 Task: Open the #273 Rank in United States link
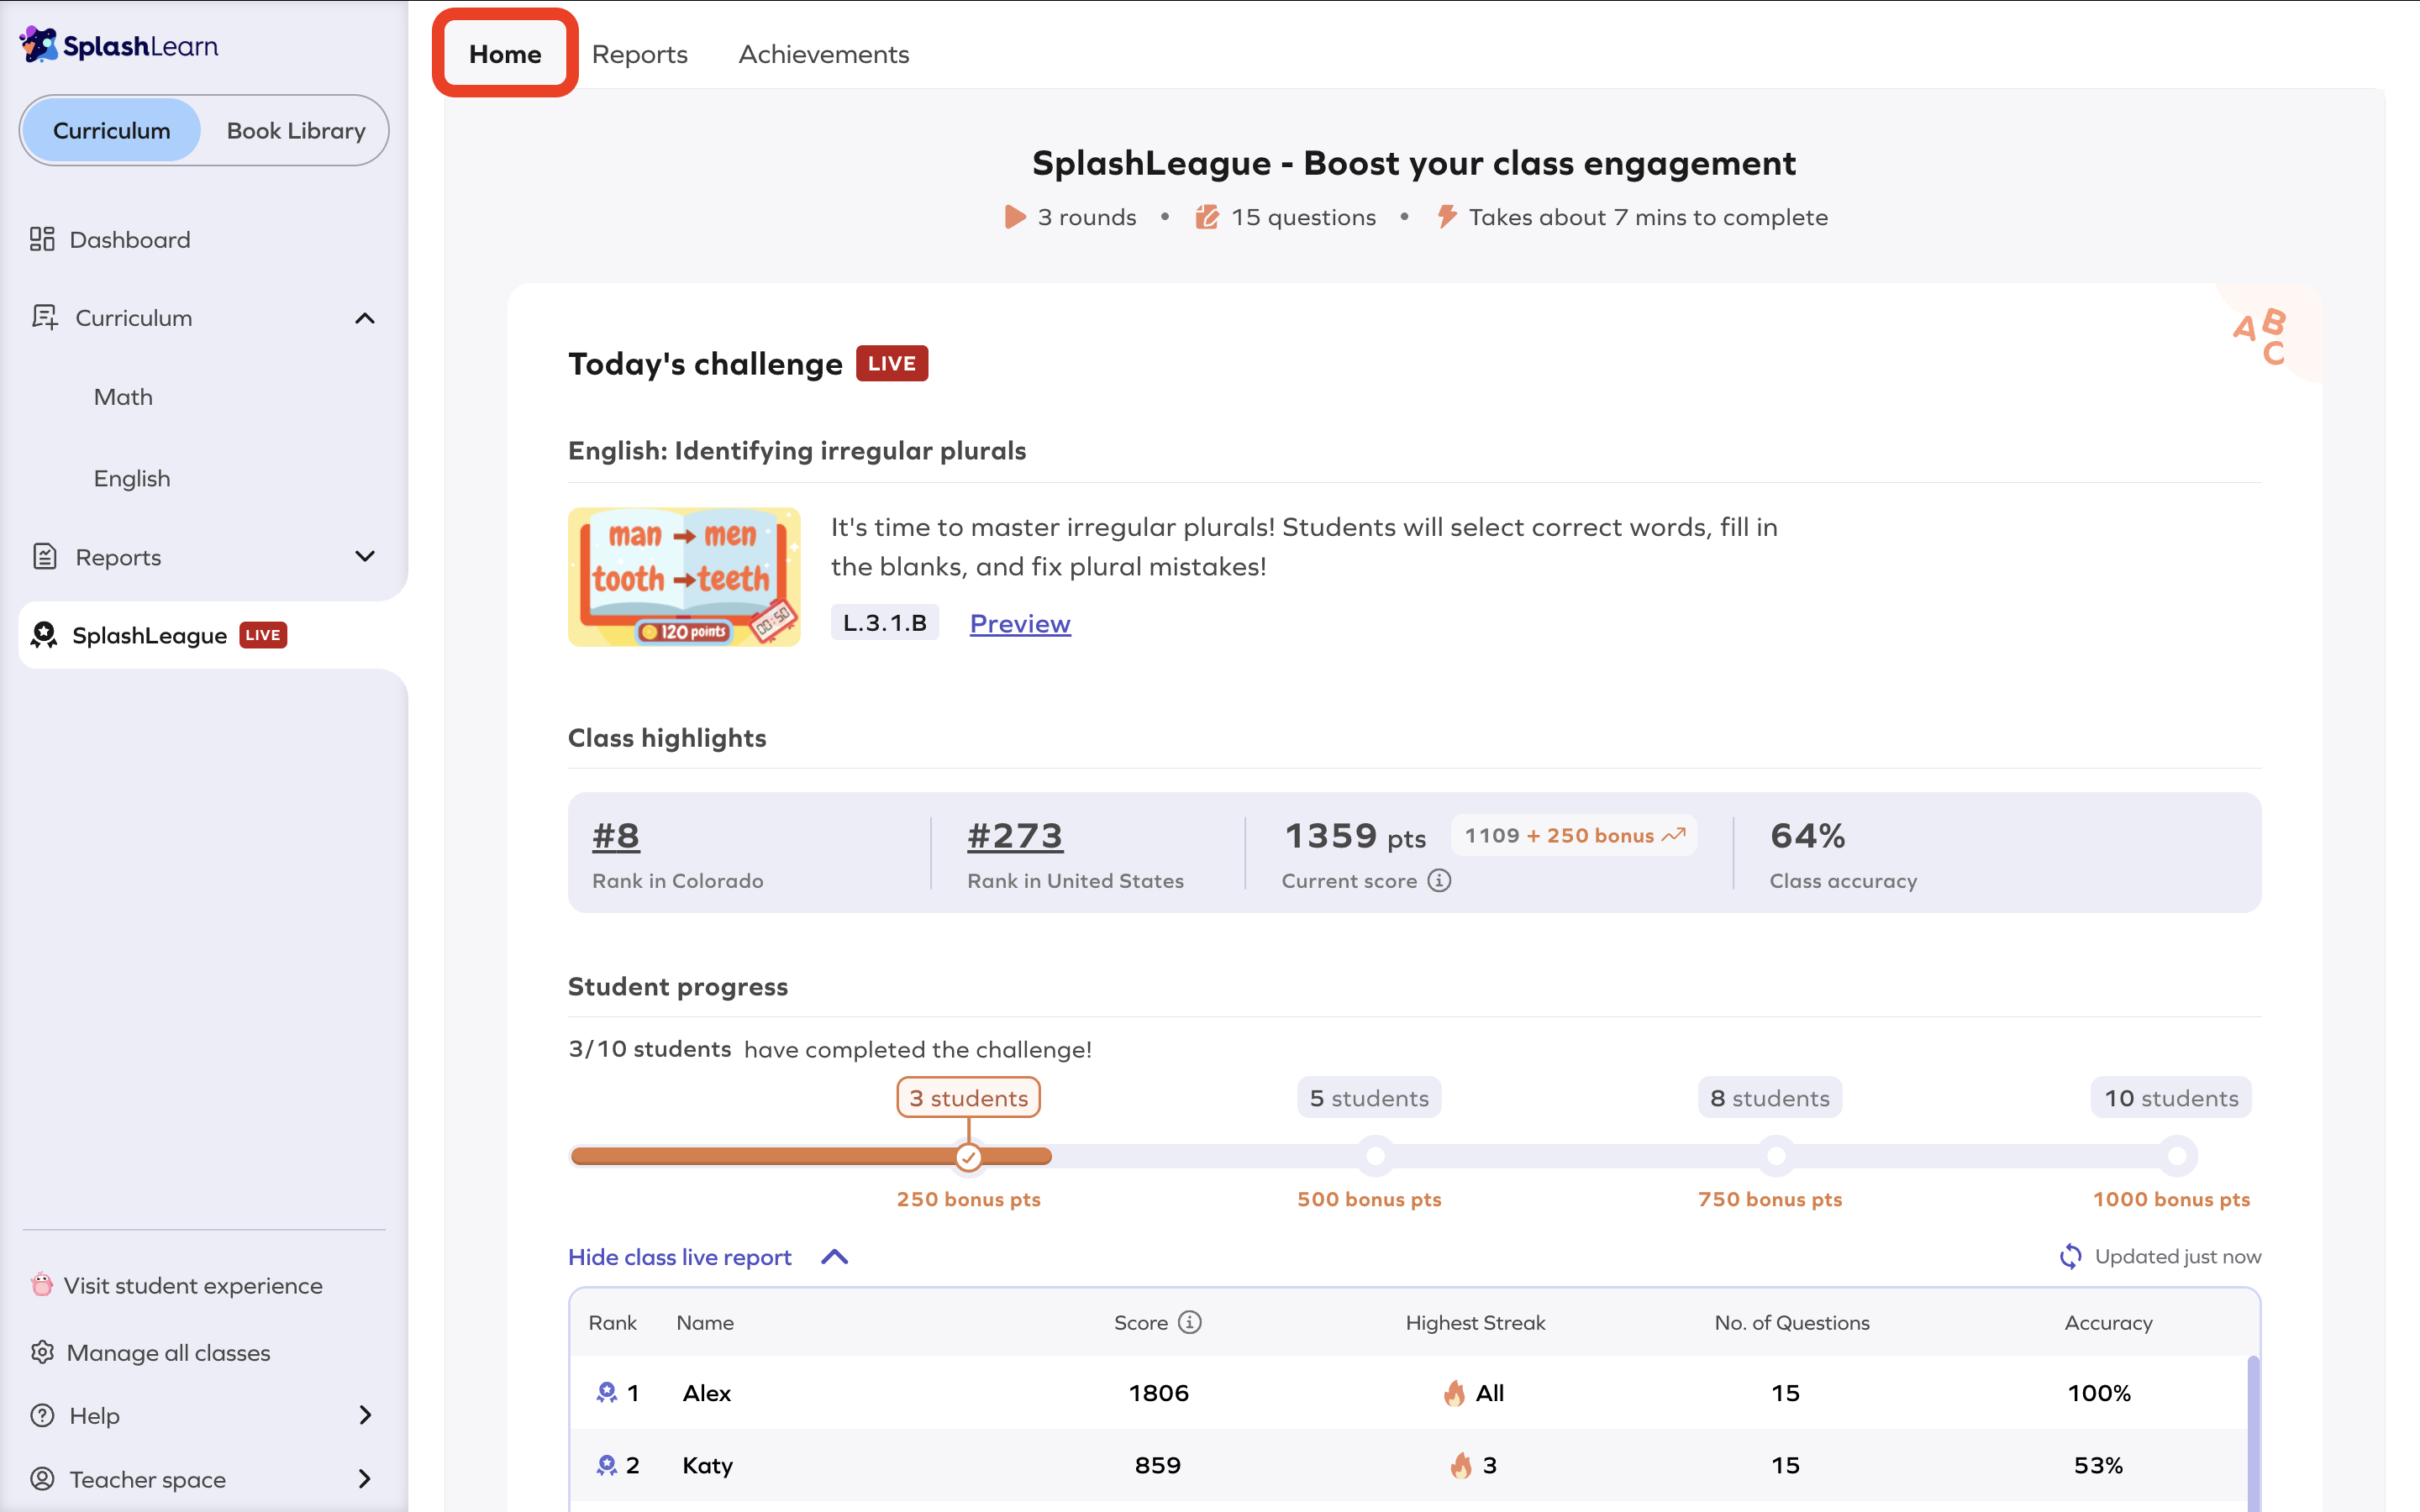point(1015,836)
